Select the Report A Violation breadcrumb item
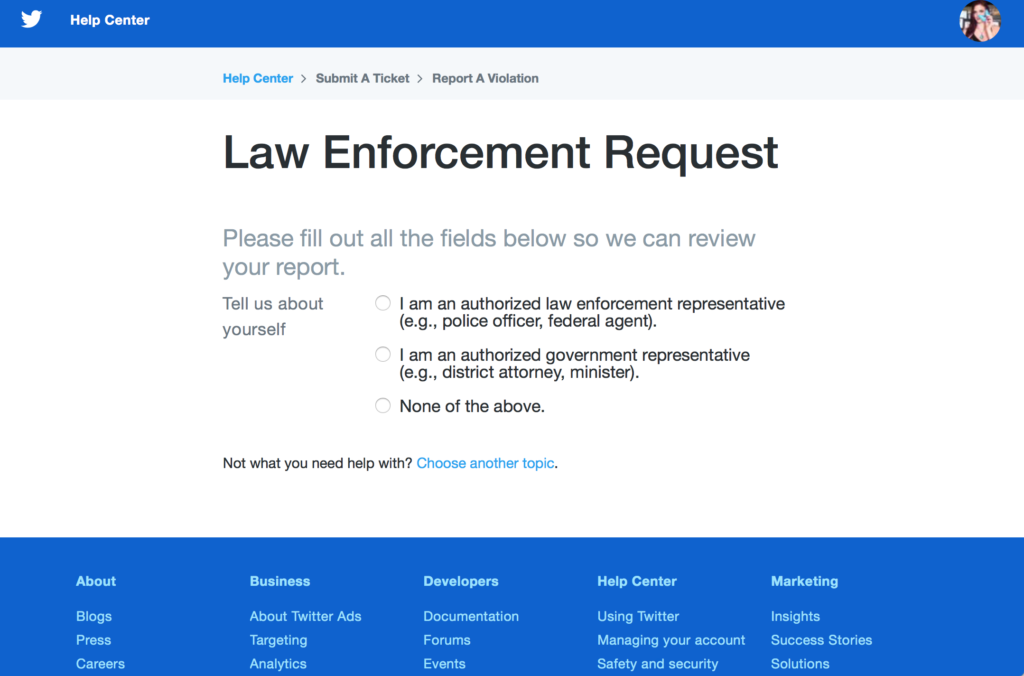The image size is (1024, 676). pos(485,78)
